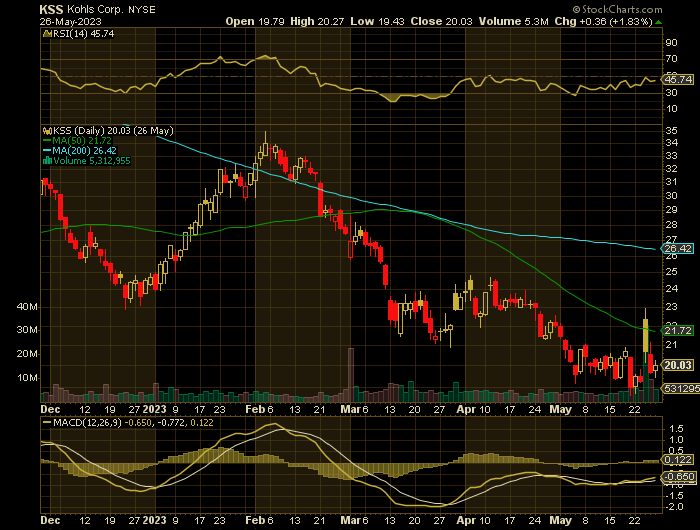Click the RSI(14) 45.74 legend label
Viewport: 700px width, 530px height.
tap(83, 33)
